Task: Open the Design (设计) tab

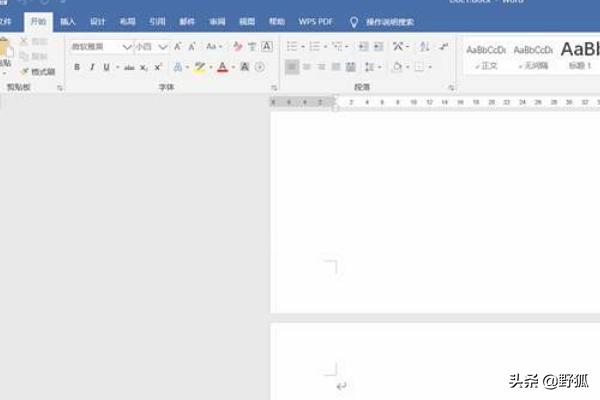Action: pyautogui.click(x=98, y=22)
